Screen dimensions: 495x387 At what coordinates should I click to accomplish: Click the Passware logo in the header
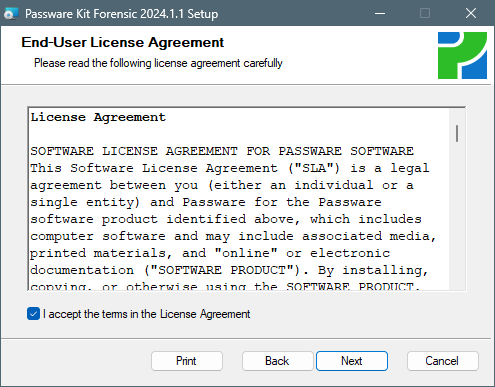[x=462, y=55]
